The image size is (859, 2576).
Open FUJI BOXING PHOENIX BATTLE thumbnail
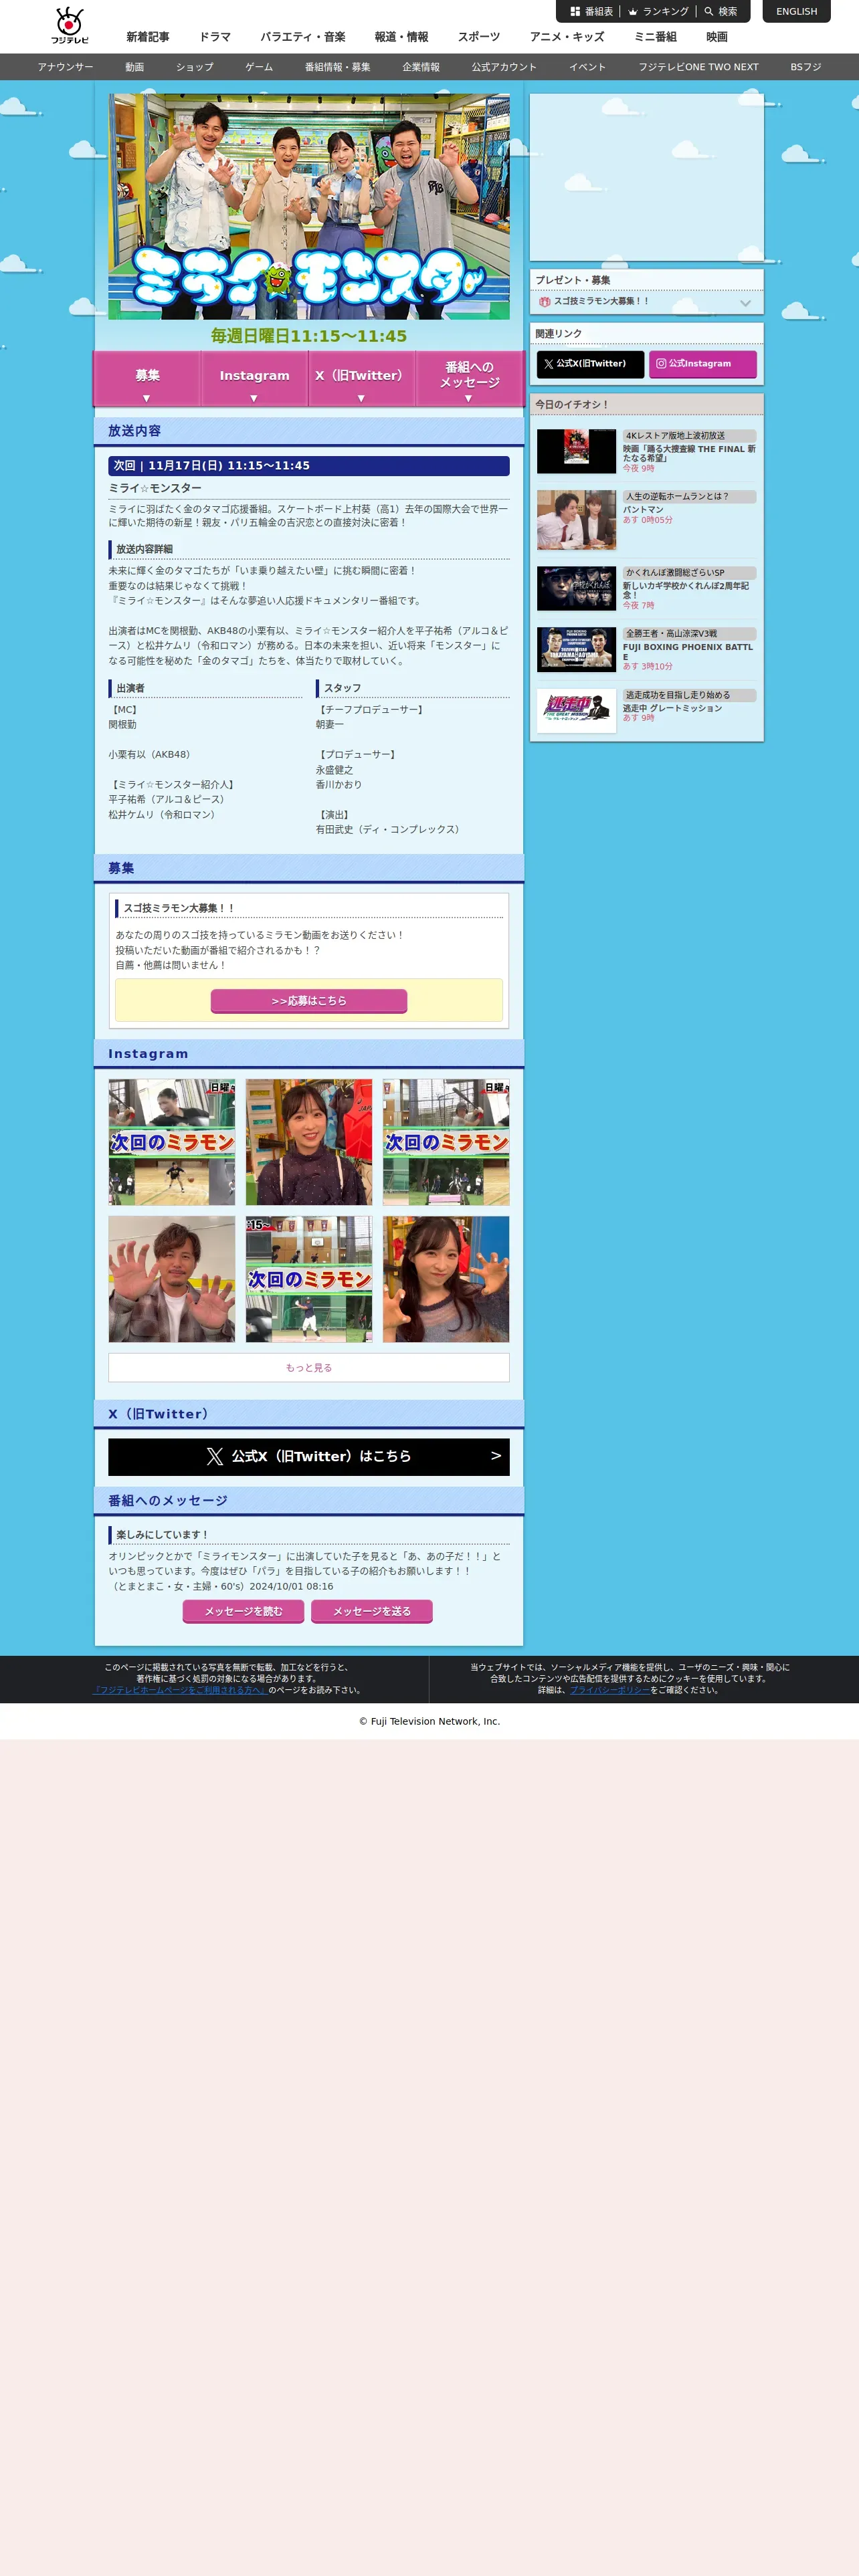click(576, 650)
